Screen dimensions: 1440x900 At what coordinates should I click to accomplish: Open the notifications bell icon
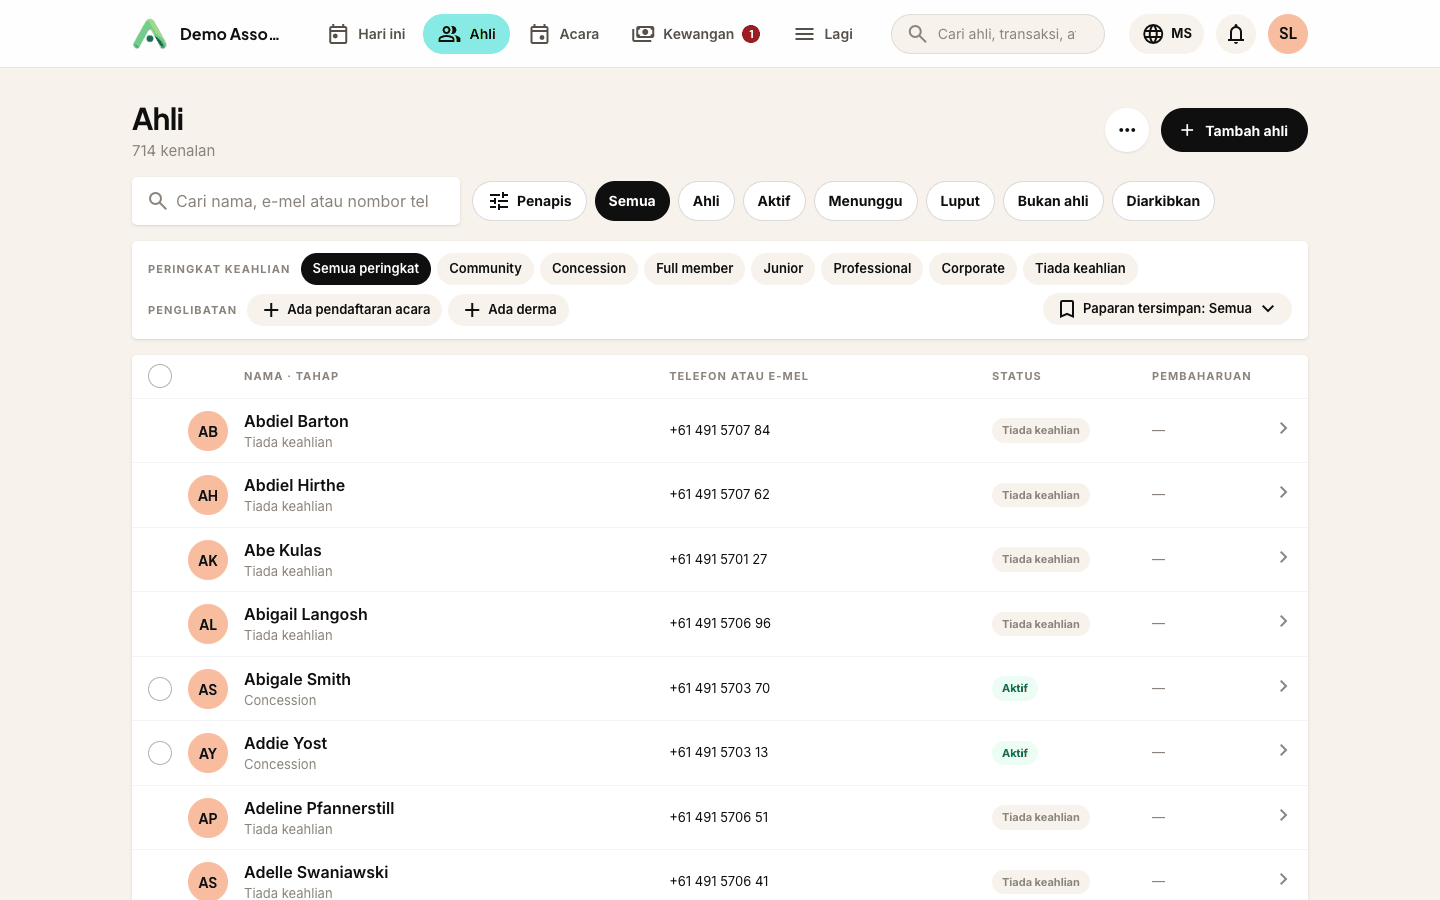click(x=1236, y=34)
